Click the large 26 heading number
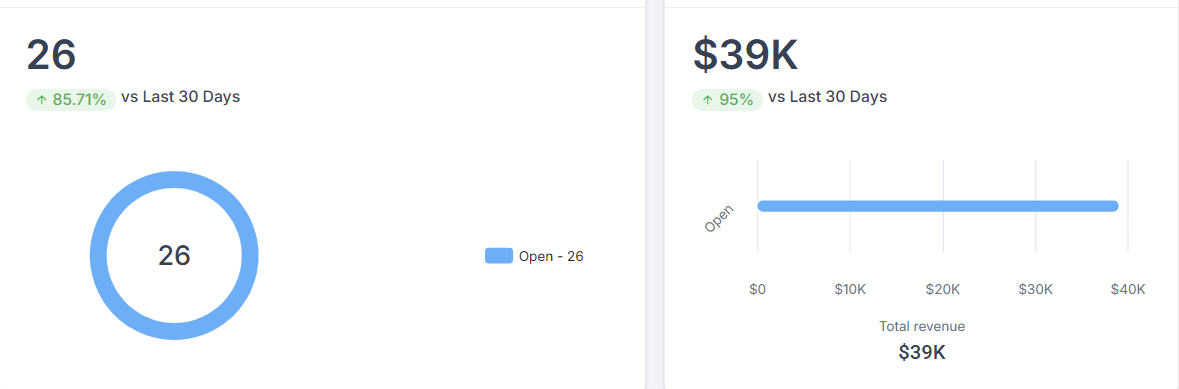 pyautogui.click(x=51, y=55)
